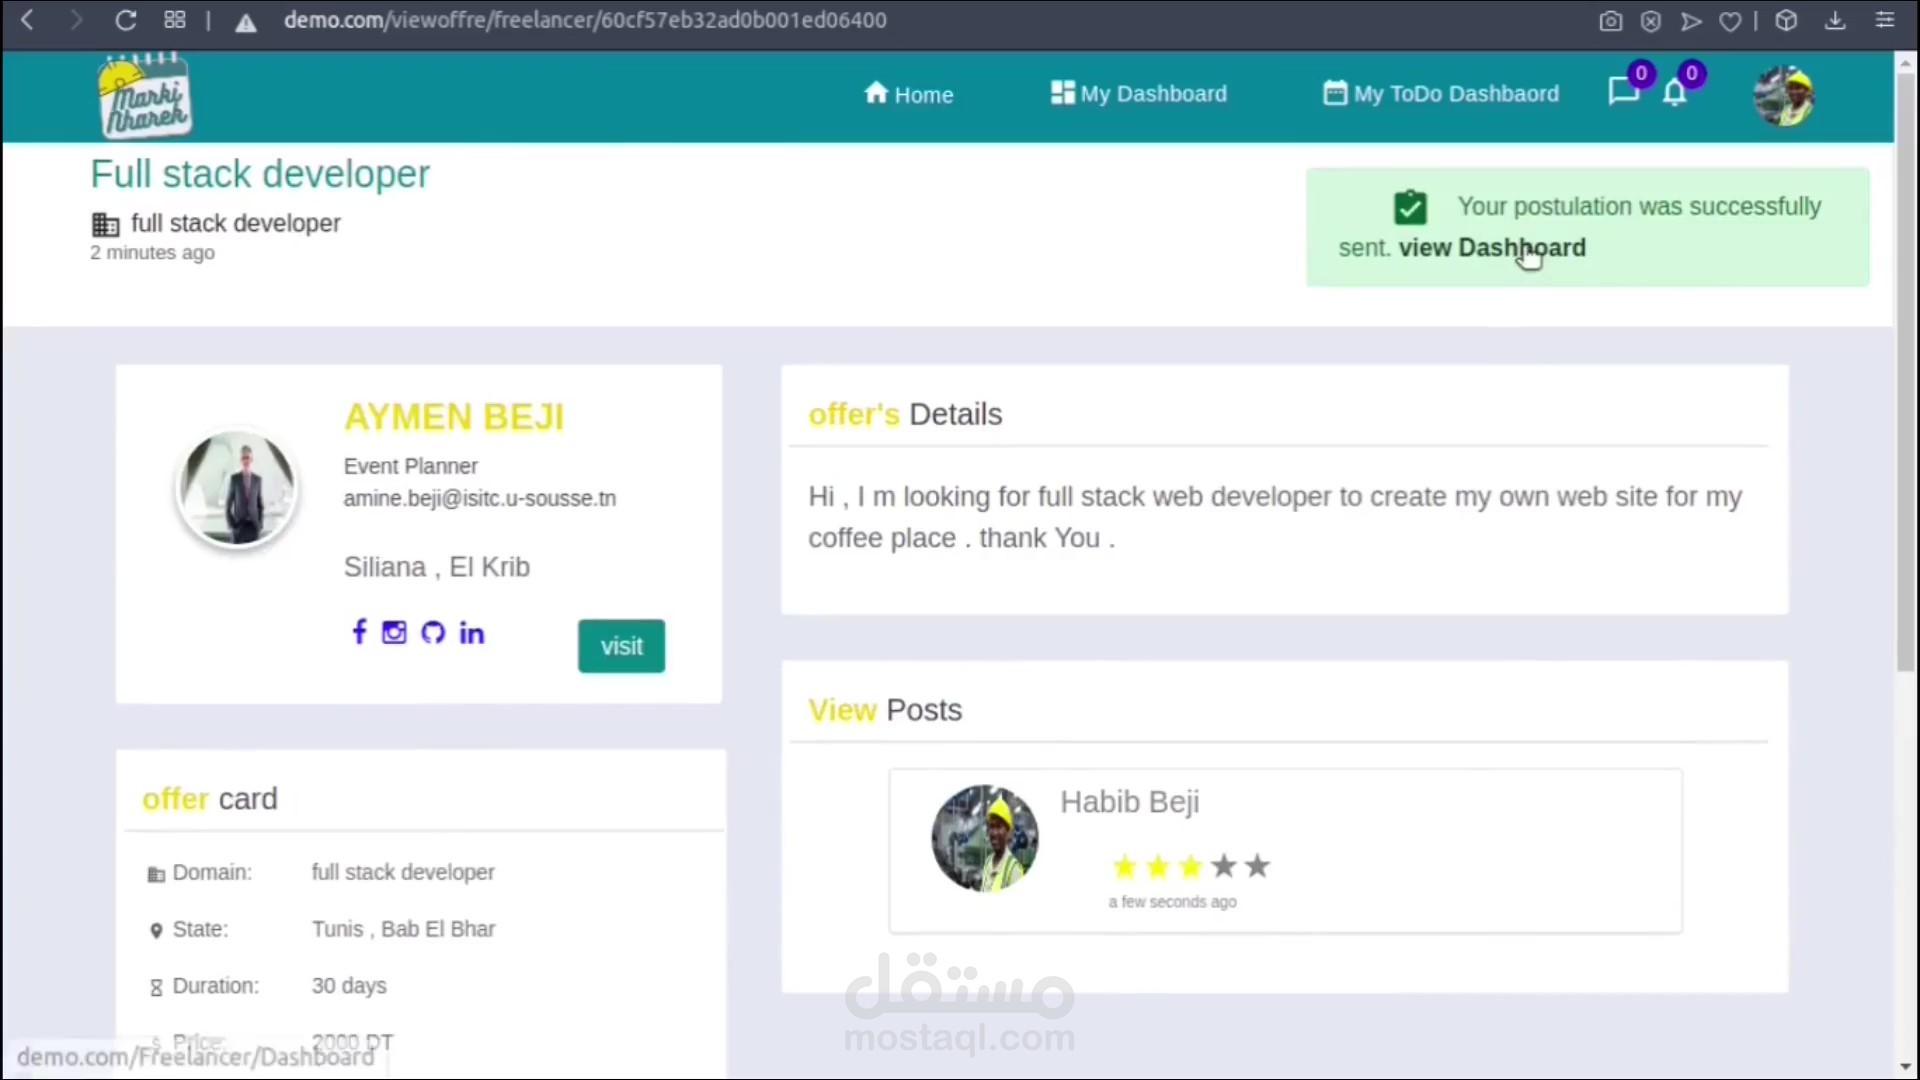Click the Marki Nharek logo
Image resolution: width=1920 pixels, height=1080 pixels.
point(146,96)
